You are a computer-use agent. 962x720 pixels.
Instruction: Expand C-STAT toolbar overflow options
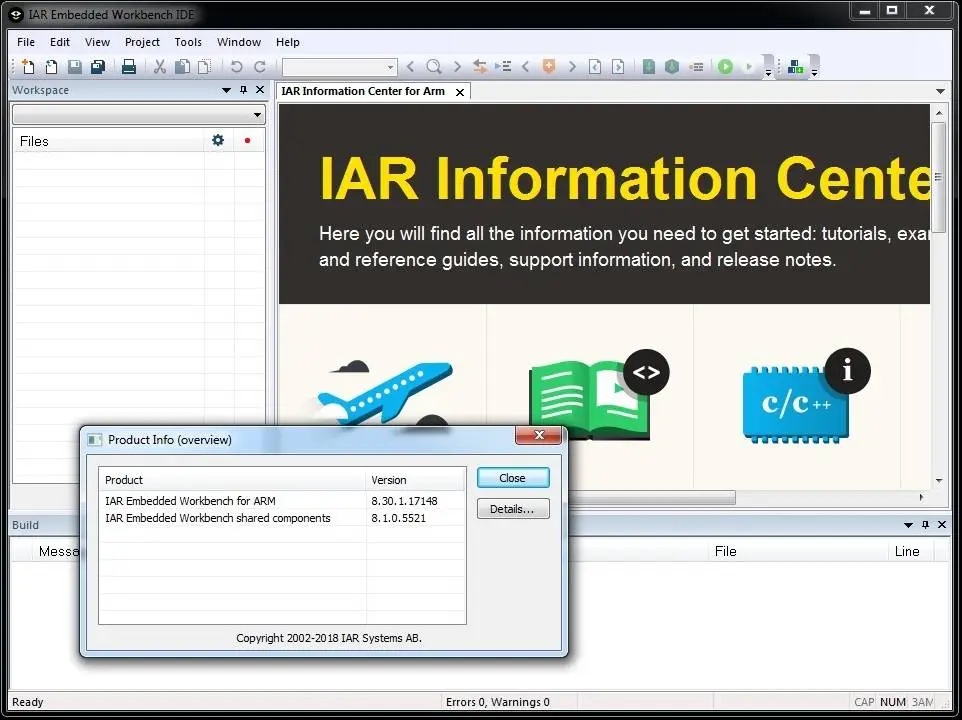[x=814, y=73]
